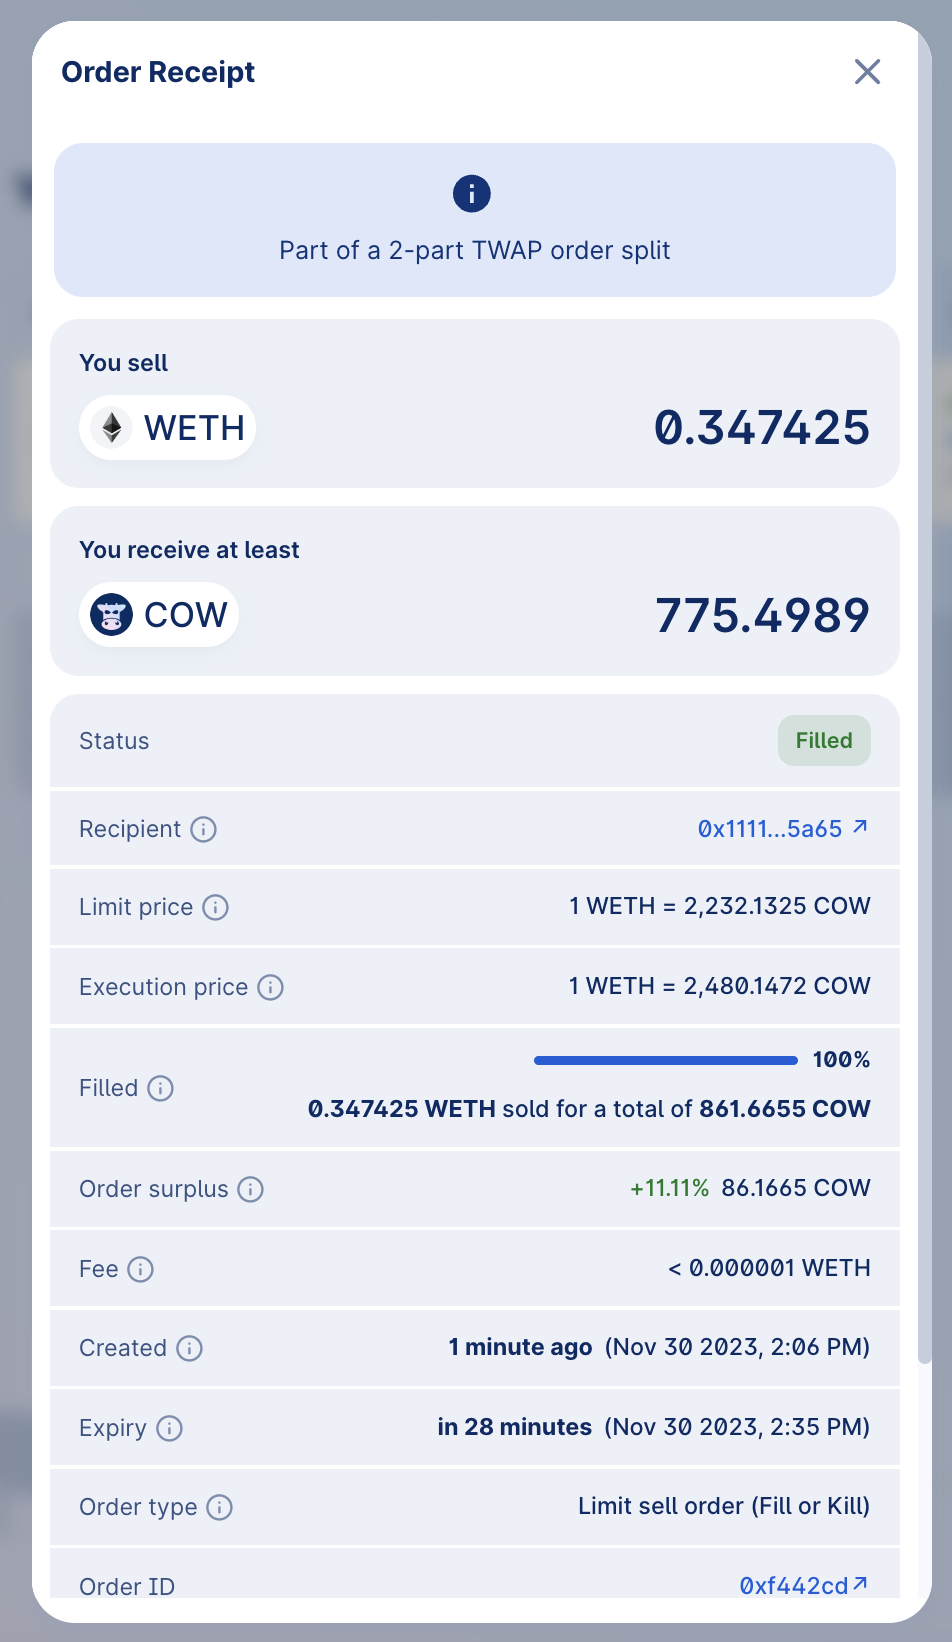This screenshot has width=952, height=1642.
Task: Click the TWAP order info icon
Action: pos(472,193)
